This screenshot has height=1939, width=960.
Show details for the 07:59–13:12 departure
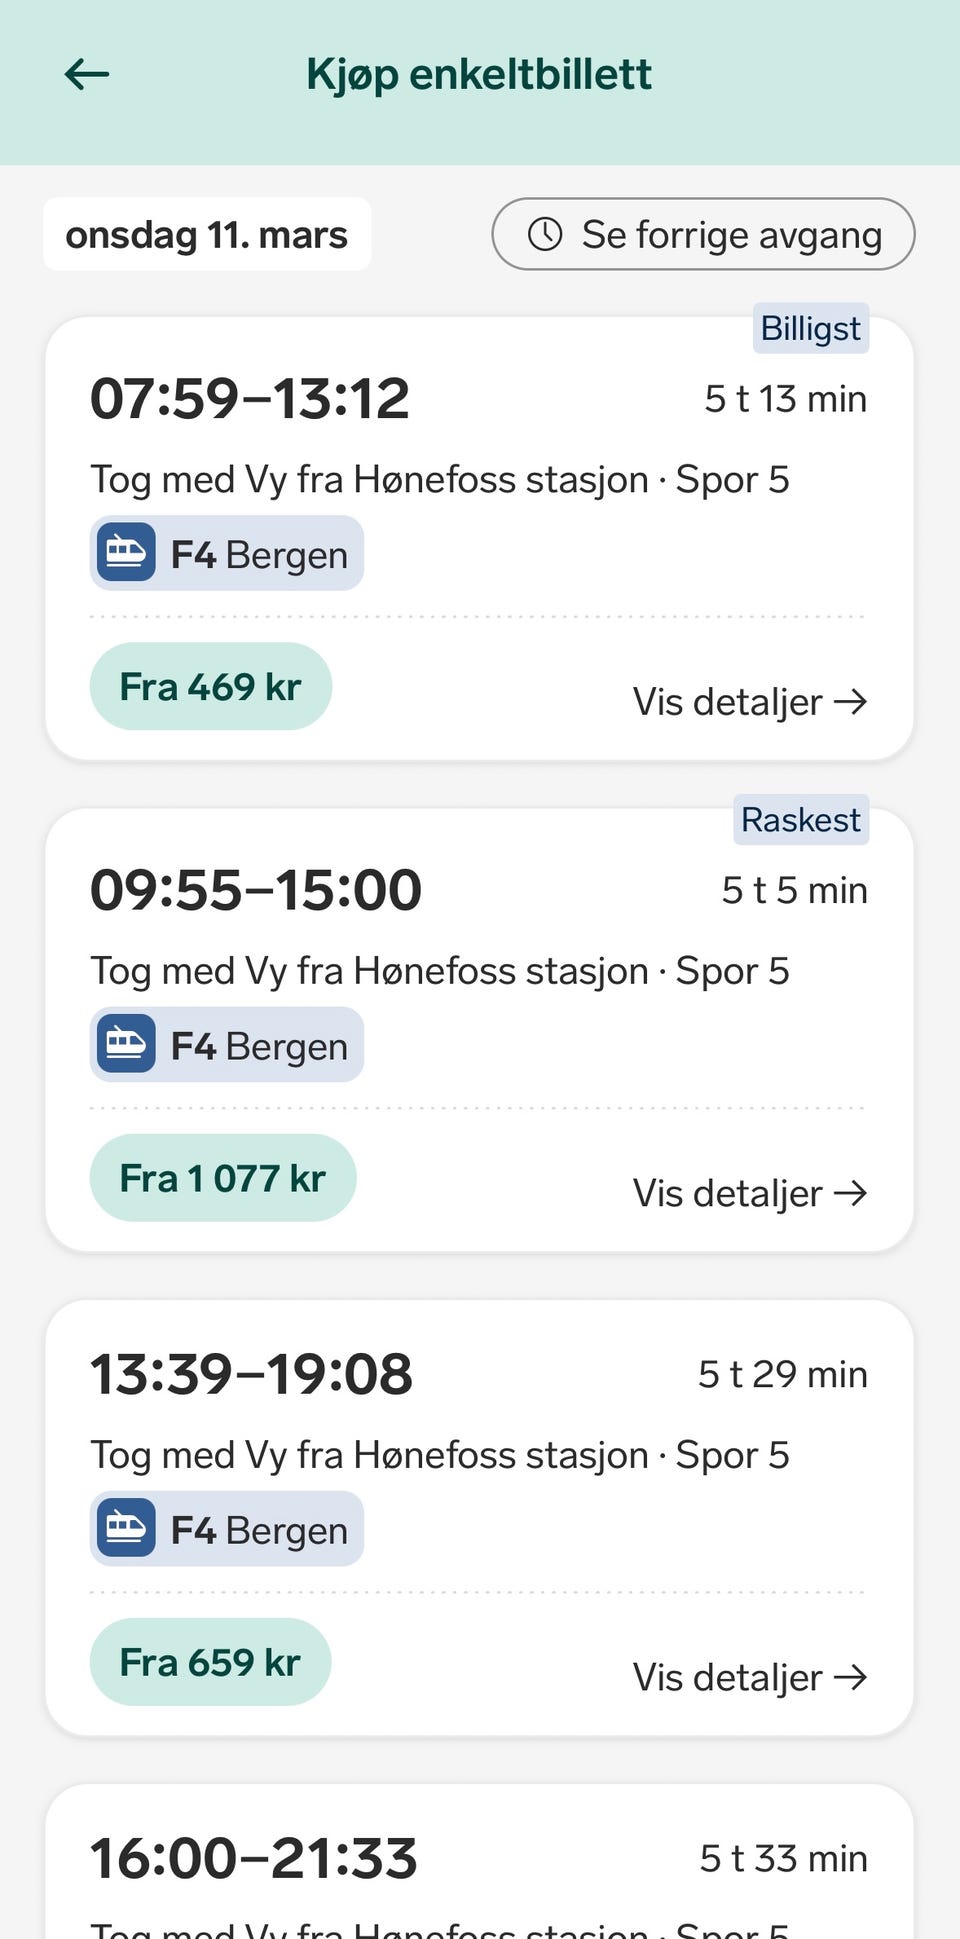[x=749, y=702]
